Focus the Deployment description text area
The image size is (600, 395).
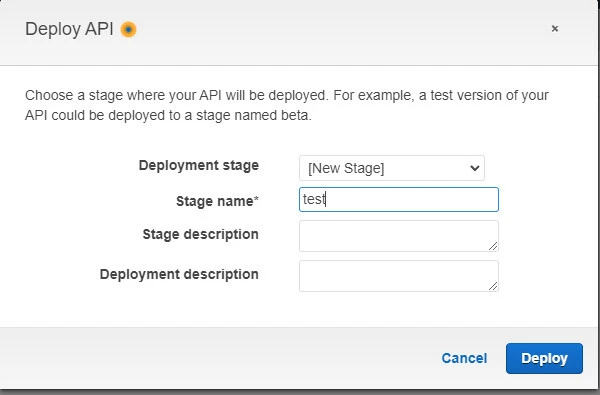click(x=399, y=276)
